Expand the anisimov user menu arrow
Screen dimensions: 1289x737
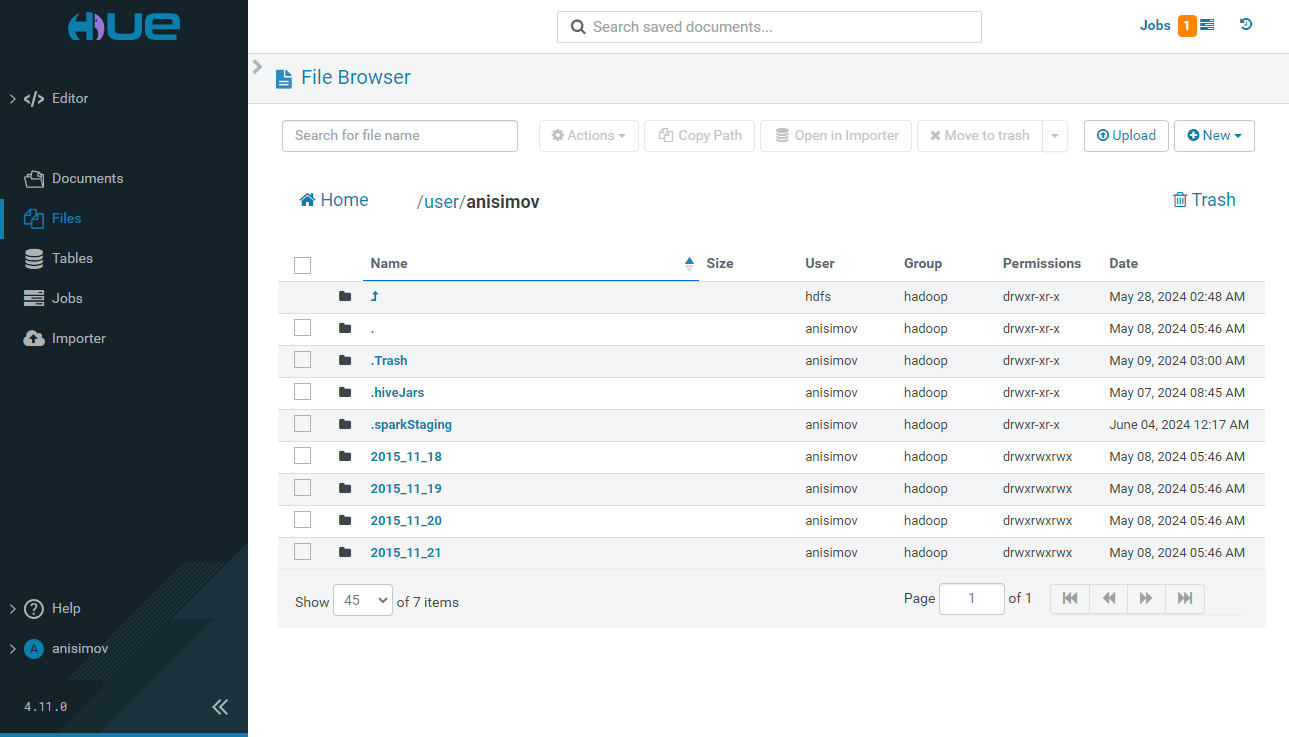[x=12, y=648]
